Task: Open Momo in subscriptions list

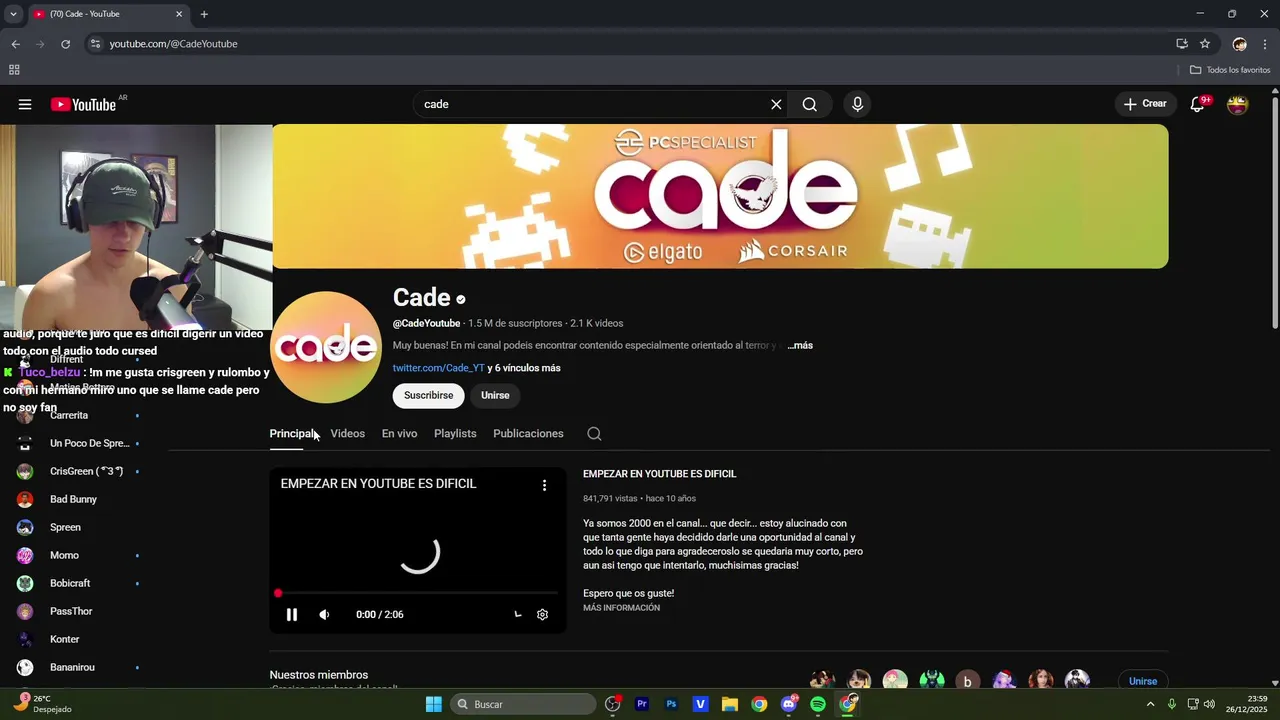Action: (64, 555)
